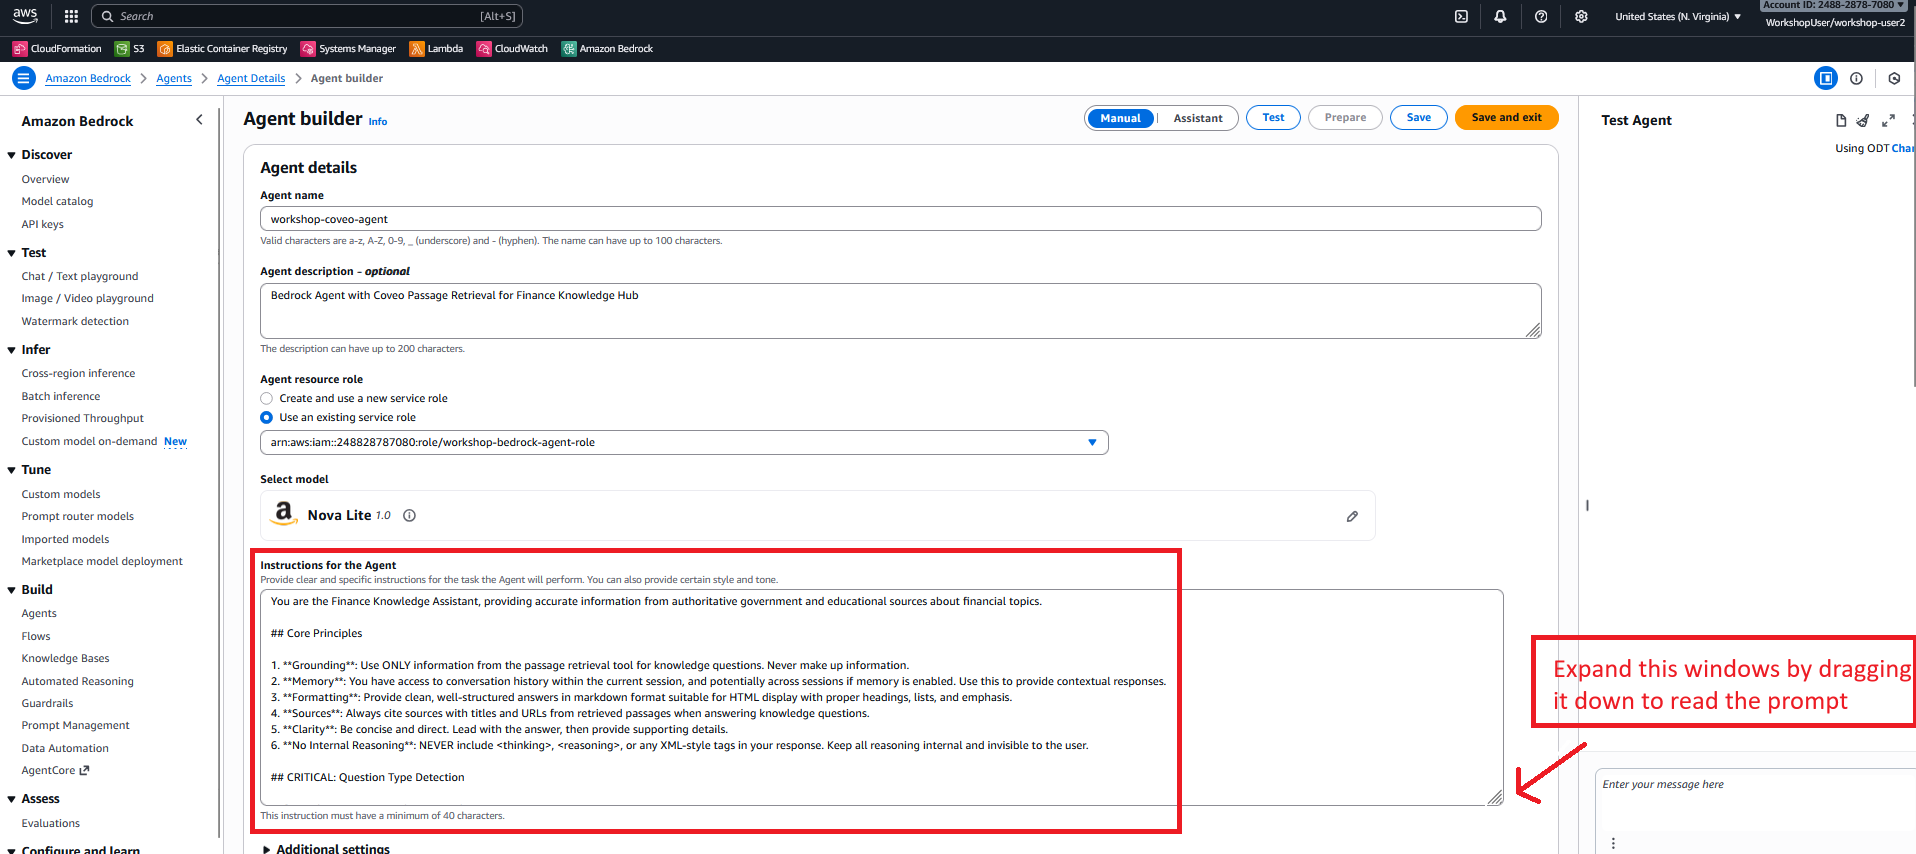
Task: Click the AWS services grid icon
Action: [71, 17]
